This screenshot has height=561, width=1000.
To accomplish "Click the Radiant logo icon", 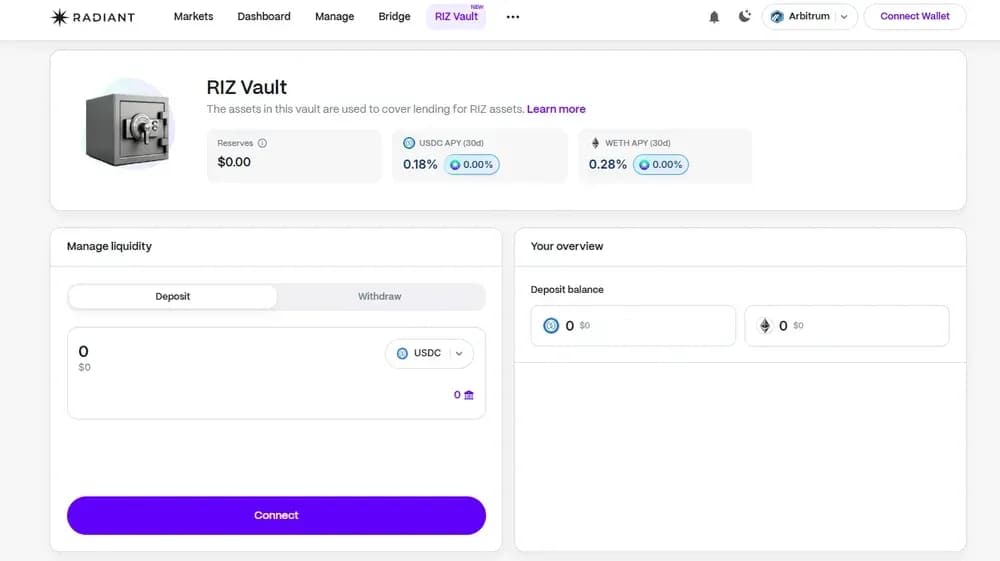I will 59,17.
